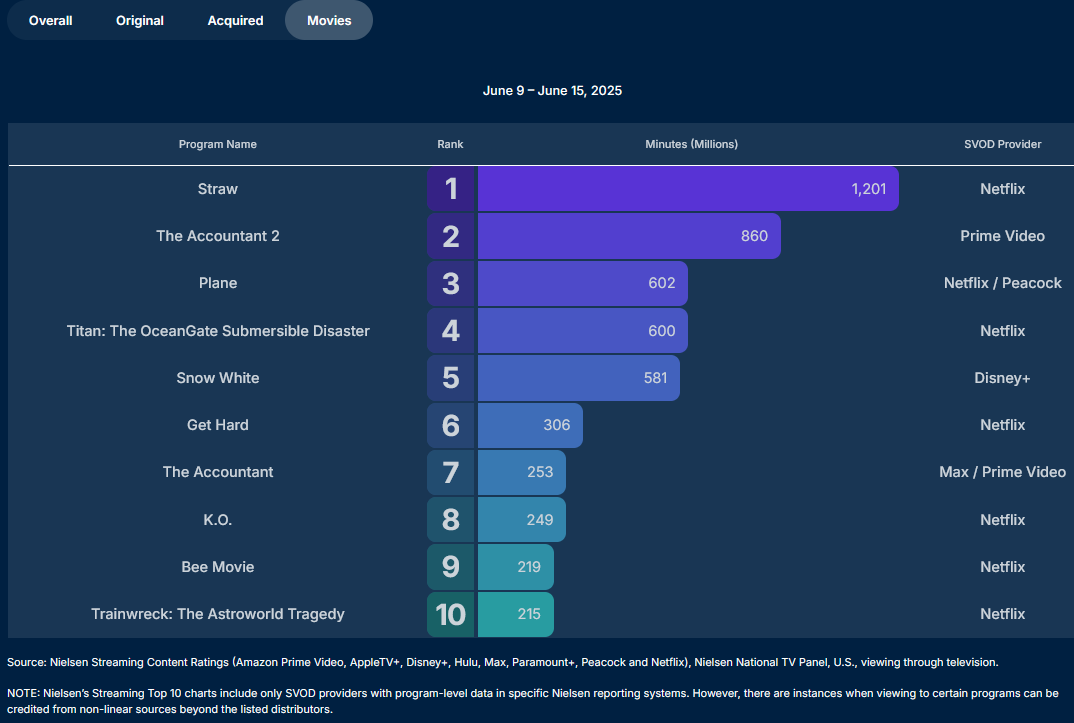This screenshot has width=1074, height=723.
Task: Click the rank 3 number badge
Action: tap(451, 283)
